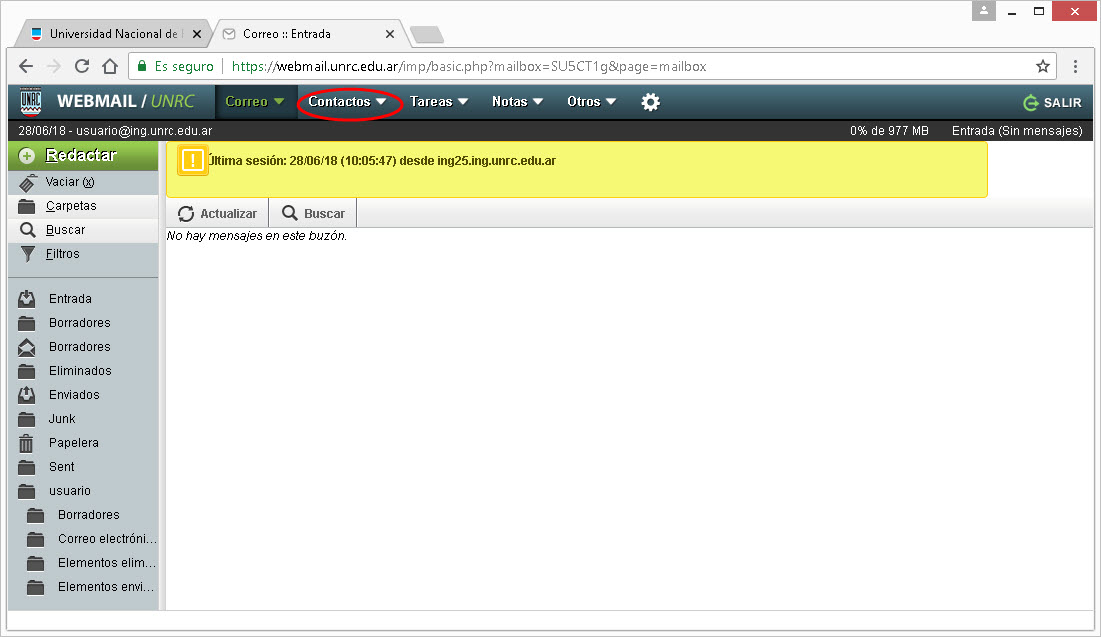This screenshot has height=637, width=1101.
Task: Open the Junk folder
Action: (x=62, y=419)
